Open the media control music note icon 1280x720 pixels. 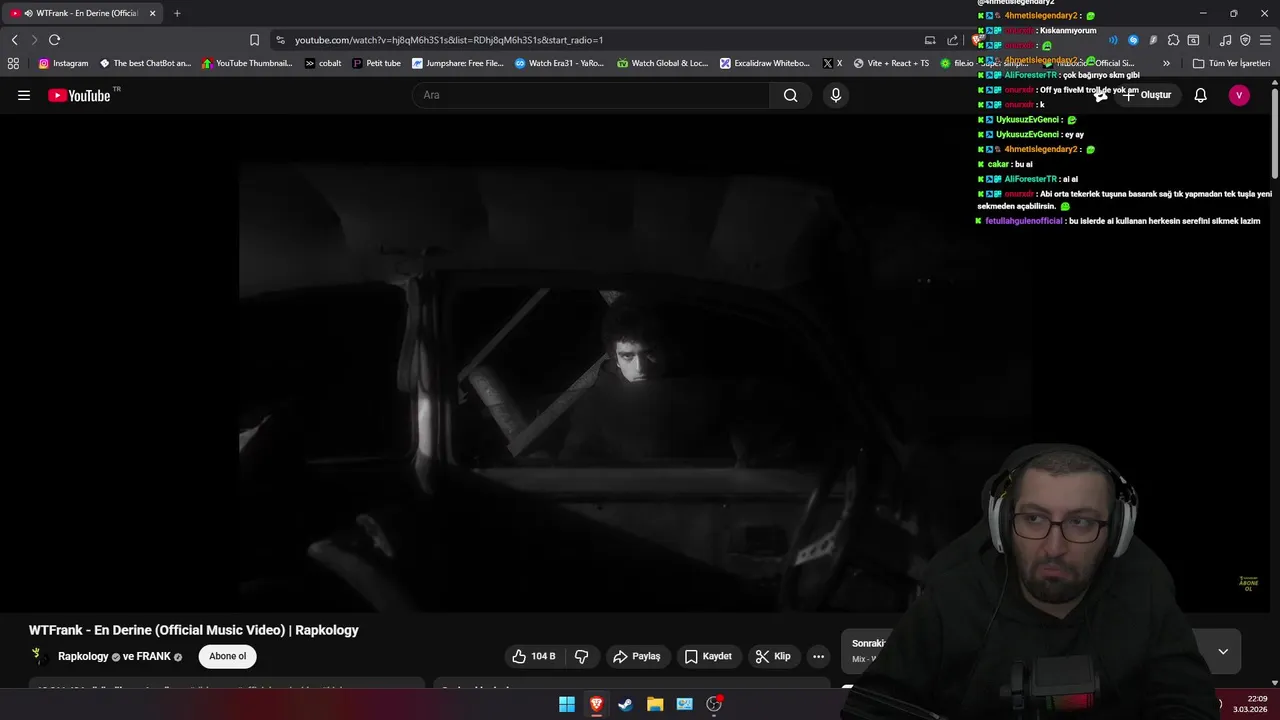click(x=1225, y=40)
